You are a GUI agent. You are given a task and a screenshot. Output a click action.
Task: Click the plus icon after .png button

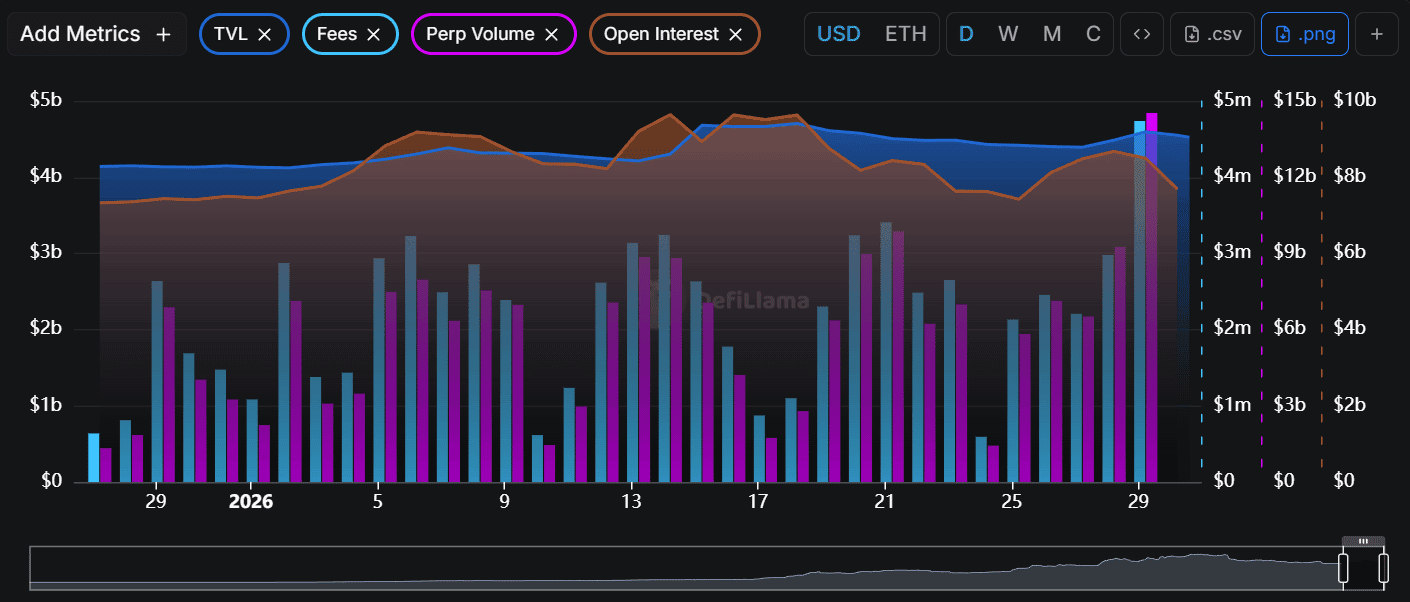tap(1377, 34)
